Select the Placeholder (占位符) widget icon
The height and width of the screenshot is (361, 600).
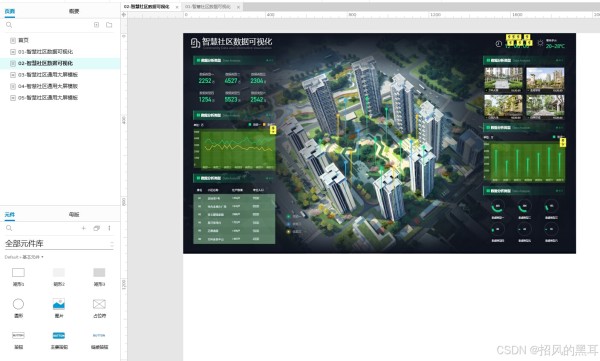99,304
